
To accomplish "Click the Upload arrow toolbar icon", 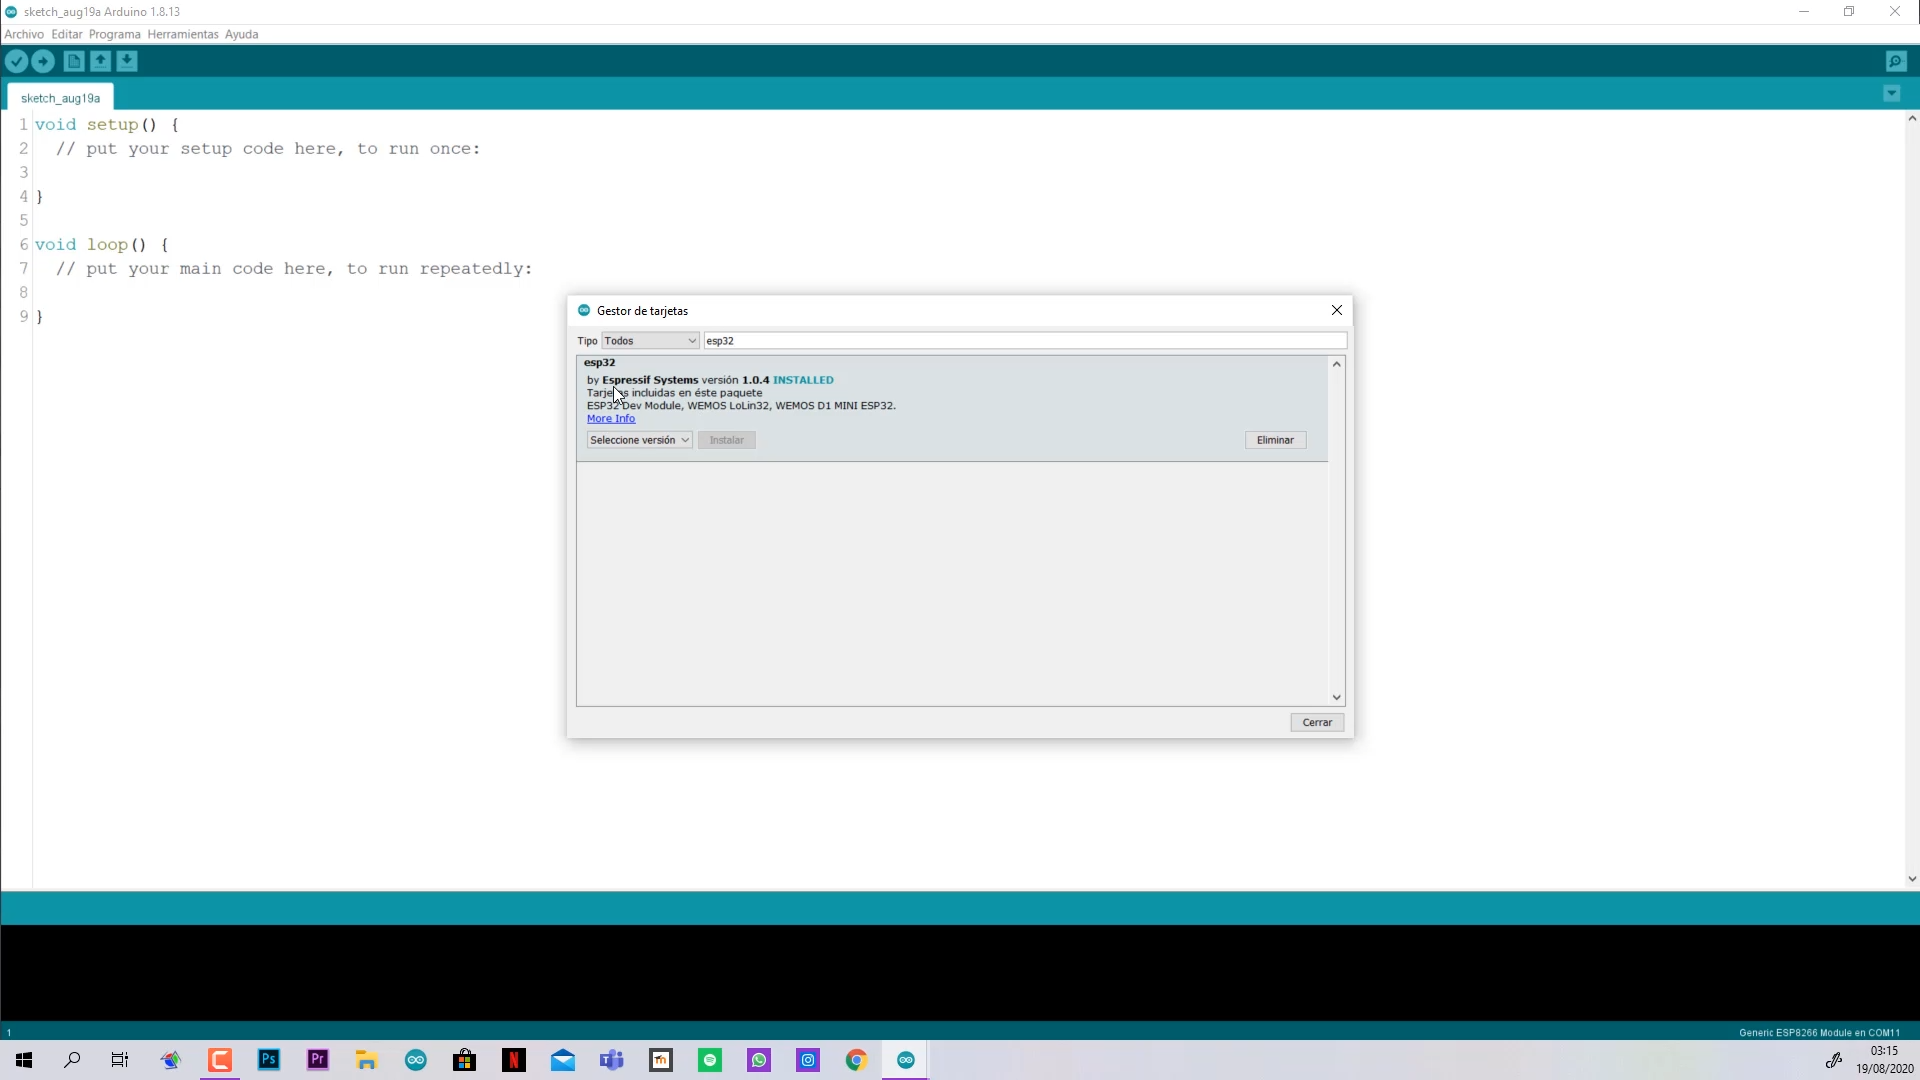I will click(x=43, y=62).
